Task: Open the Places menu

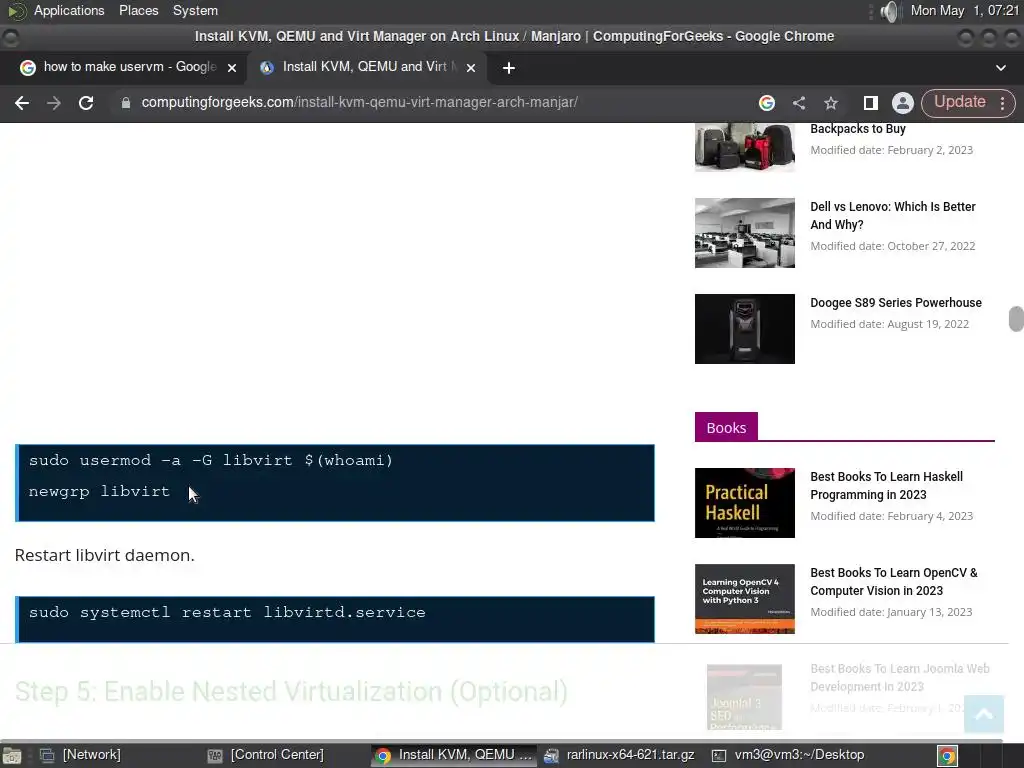Action: pos(138,10)
